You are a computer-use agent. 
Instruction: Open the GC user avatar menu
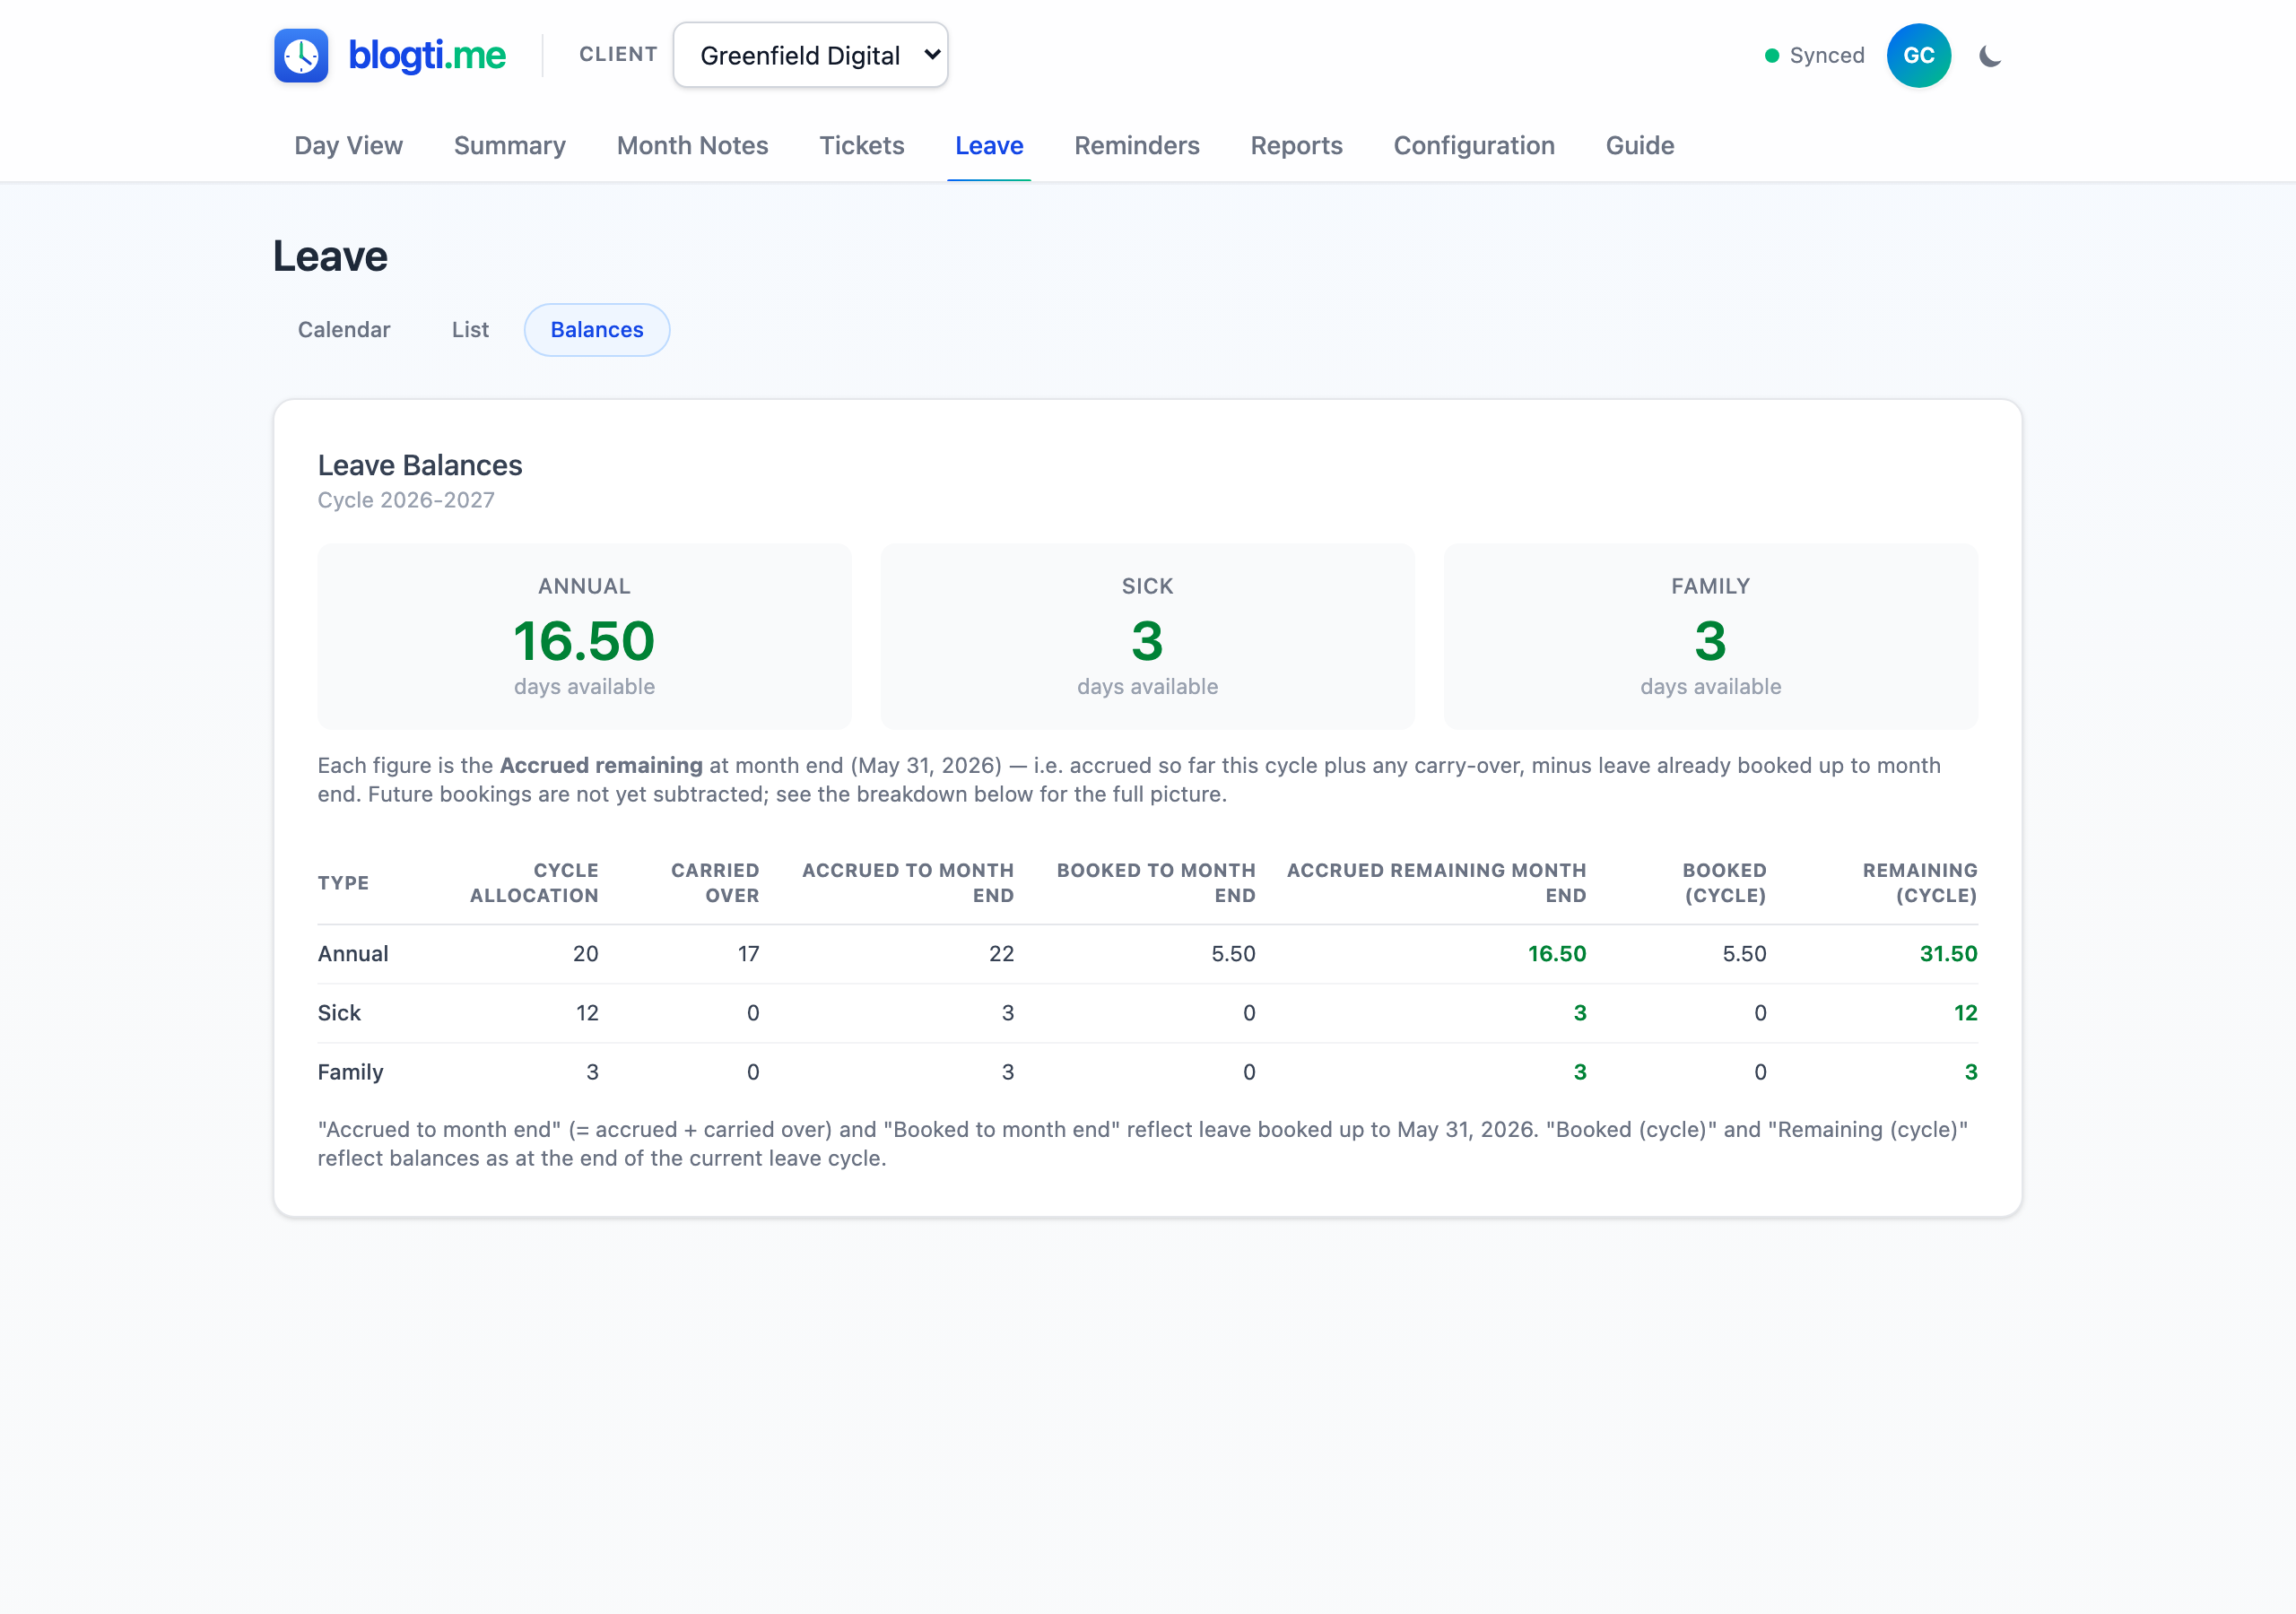[1918, 56]
